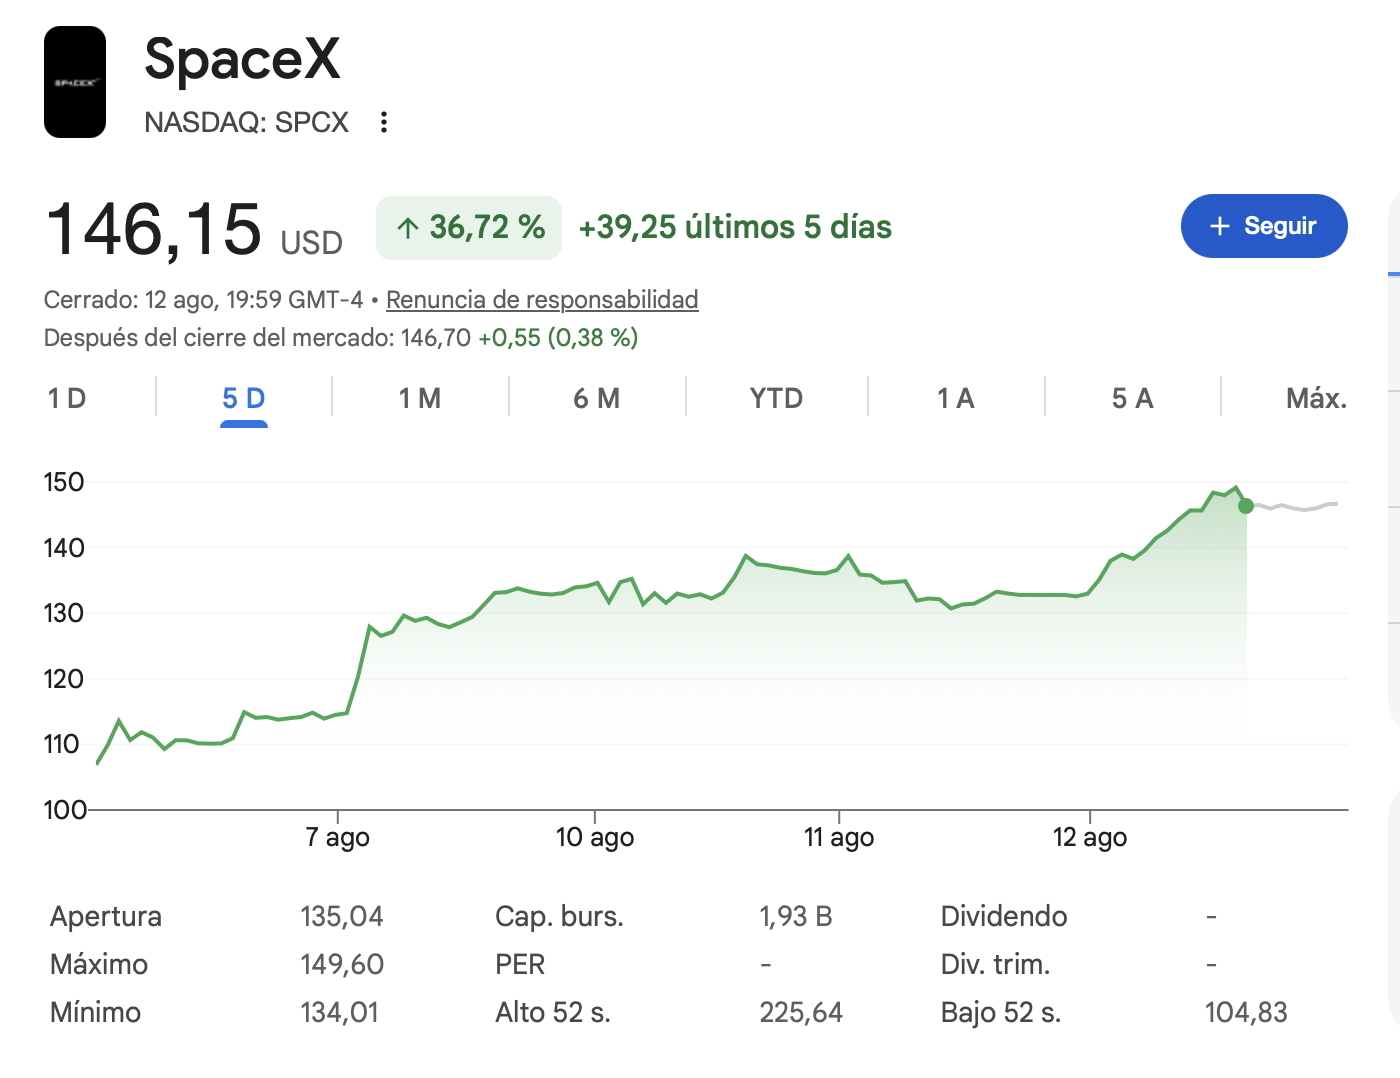Click the SpaceX black logo icon
Viewport: 1400px width, 1078px height.
[75, 82]
